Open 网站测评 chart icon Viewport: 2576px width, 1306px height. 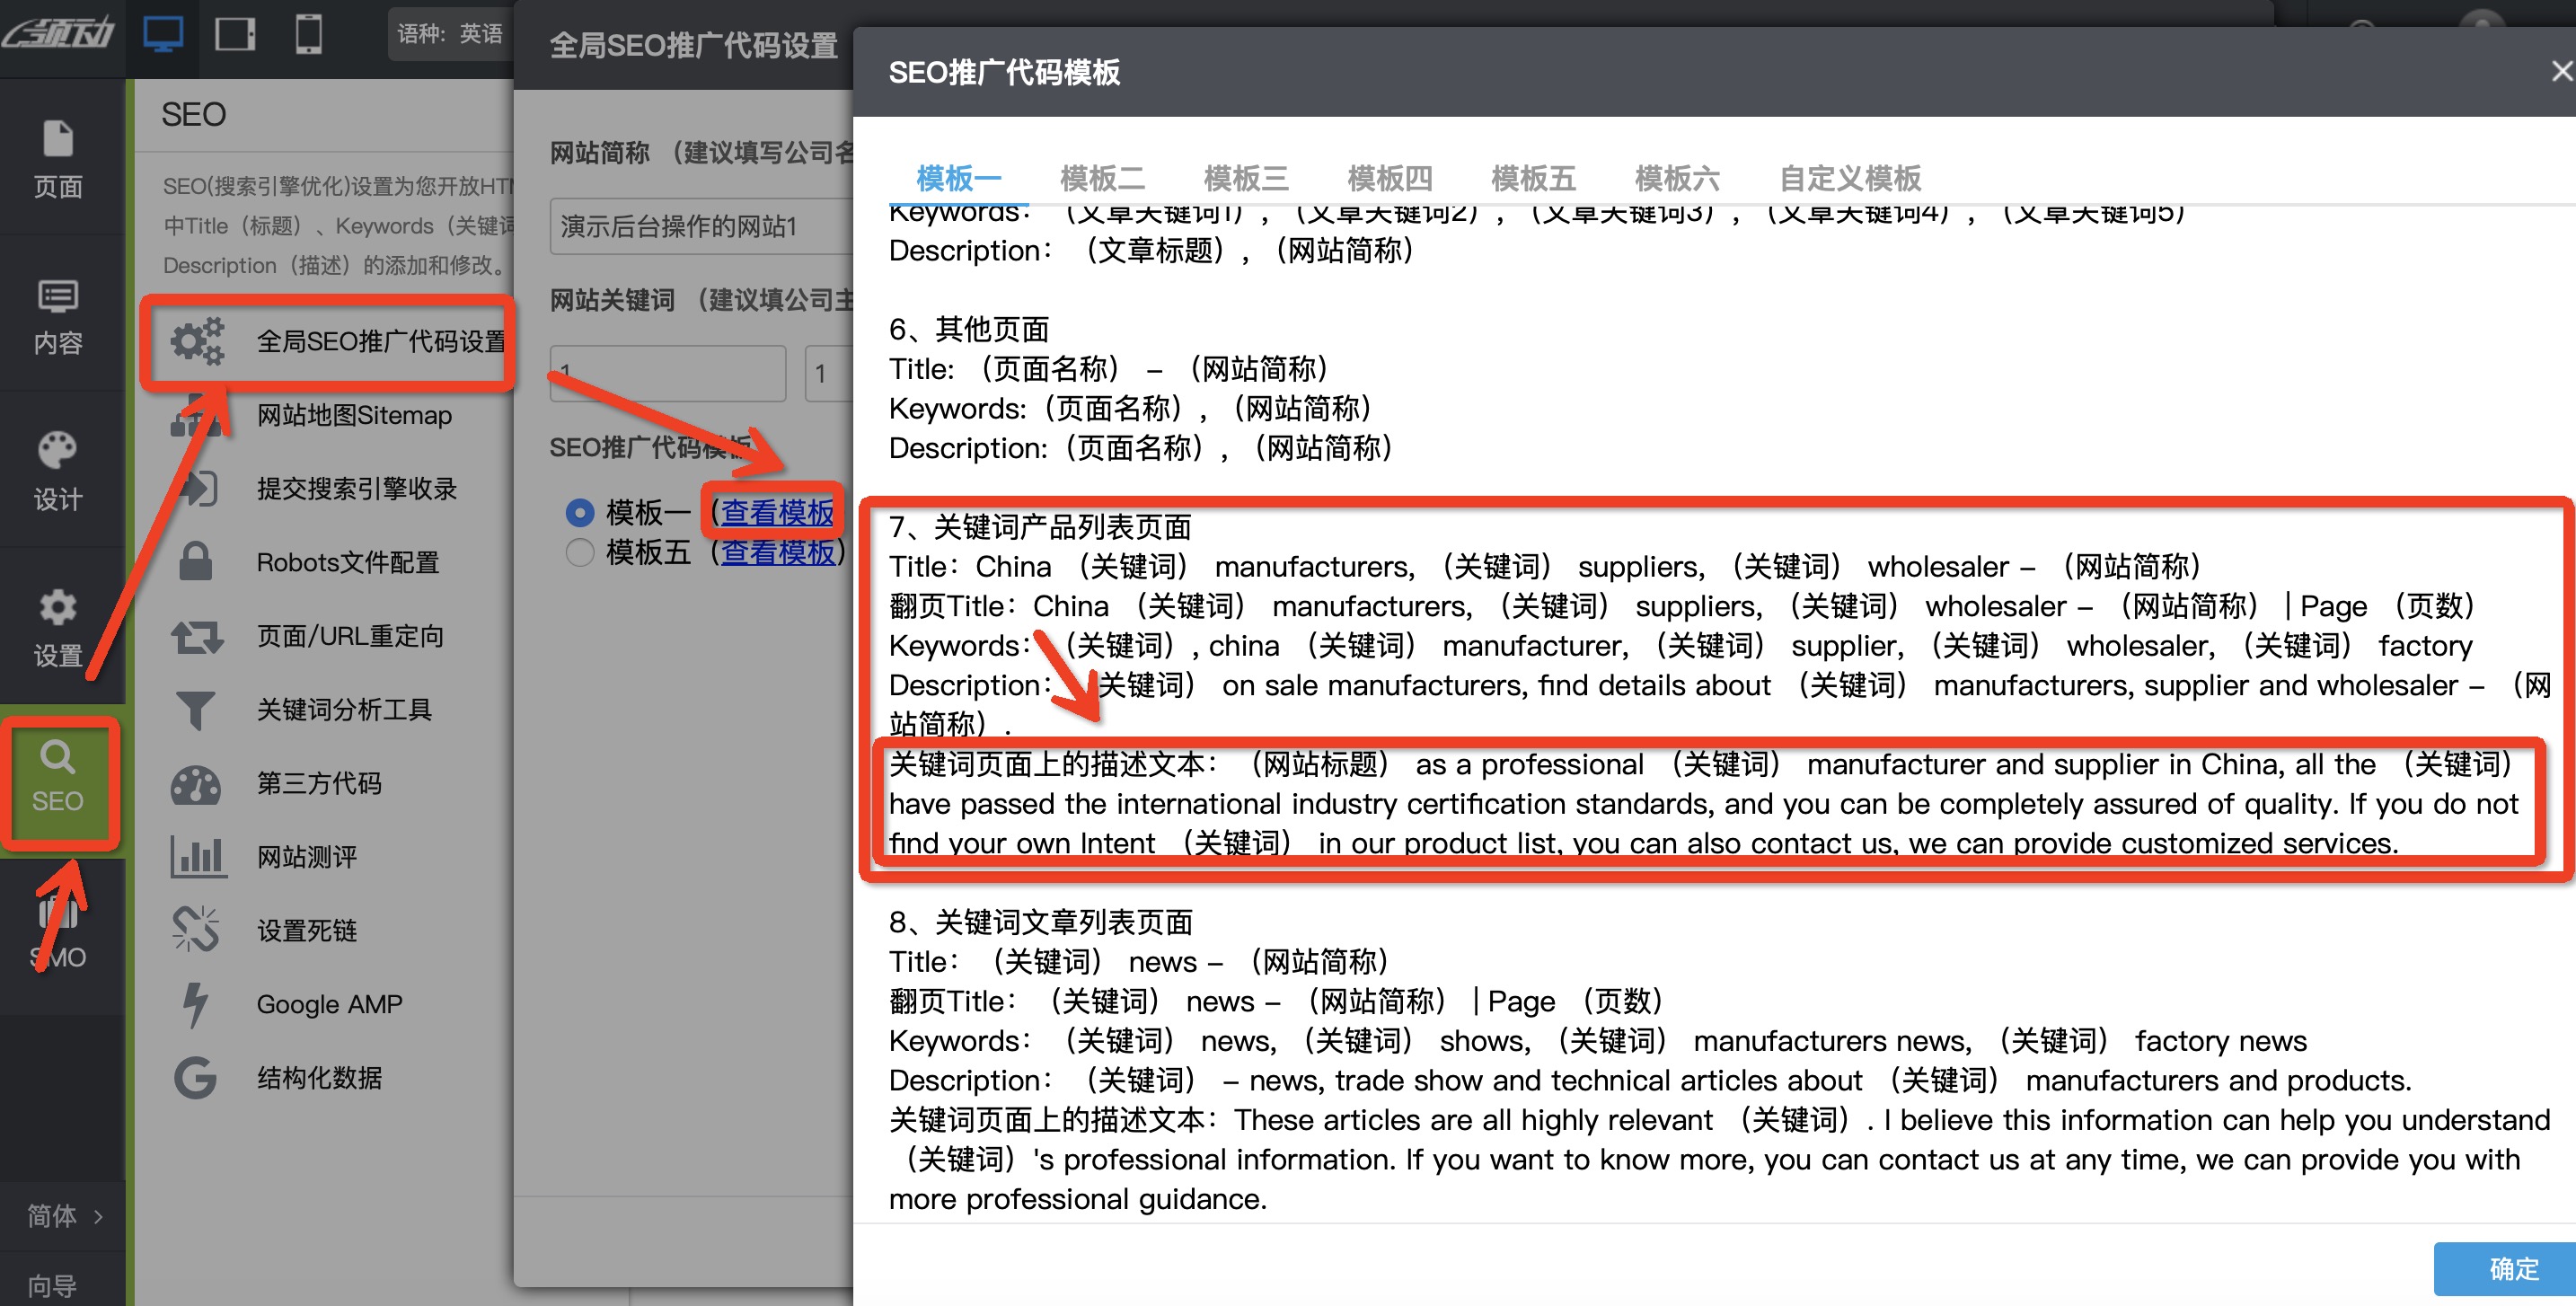click(x=196, y=855)
